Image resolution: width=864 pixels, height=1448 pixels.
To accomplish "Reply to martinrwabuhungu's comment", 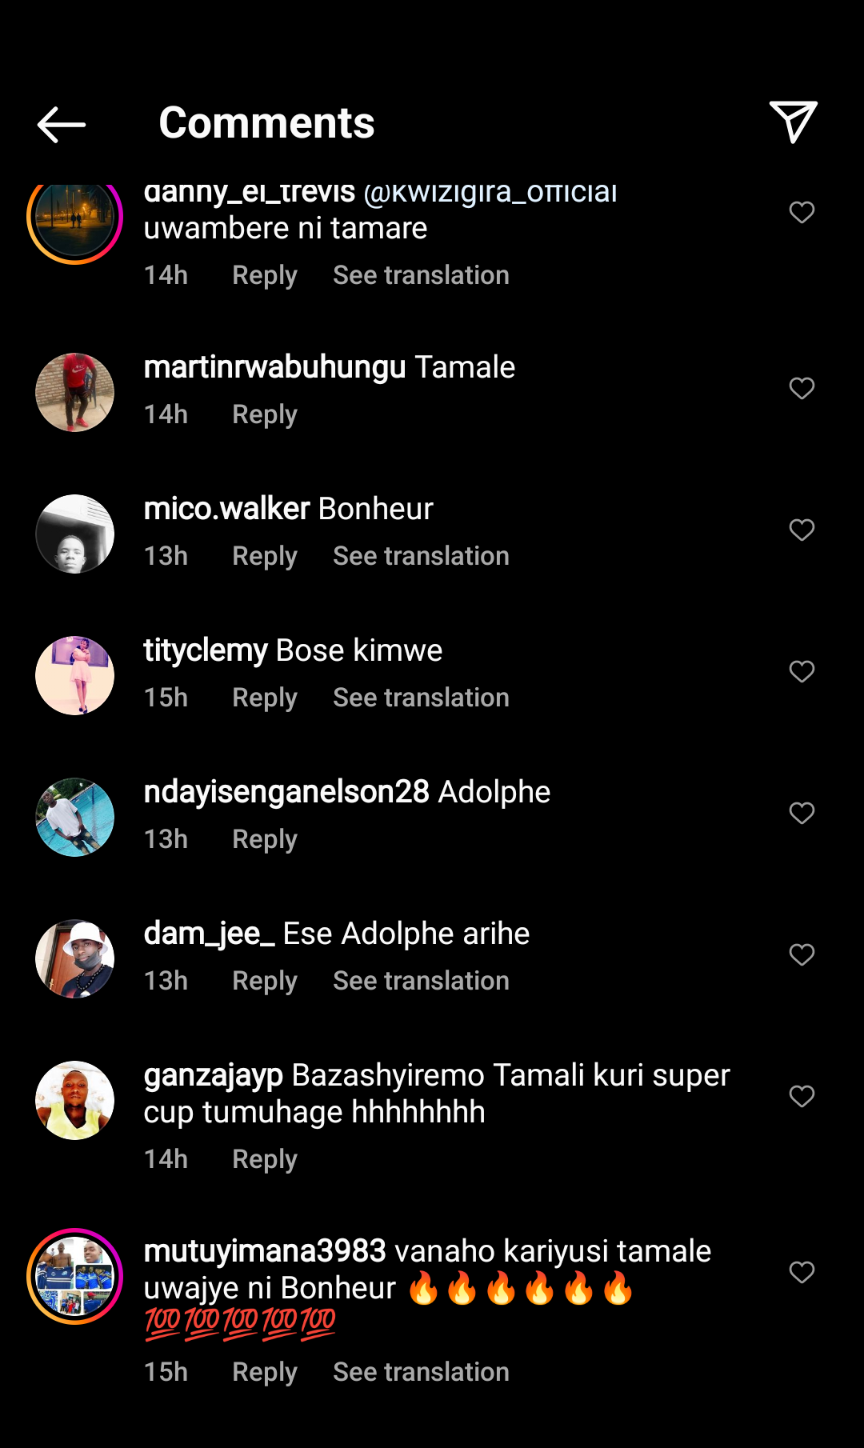I will pyautogui.click(x=265, y=415).
